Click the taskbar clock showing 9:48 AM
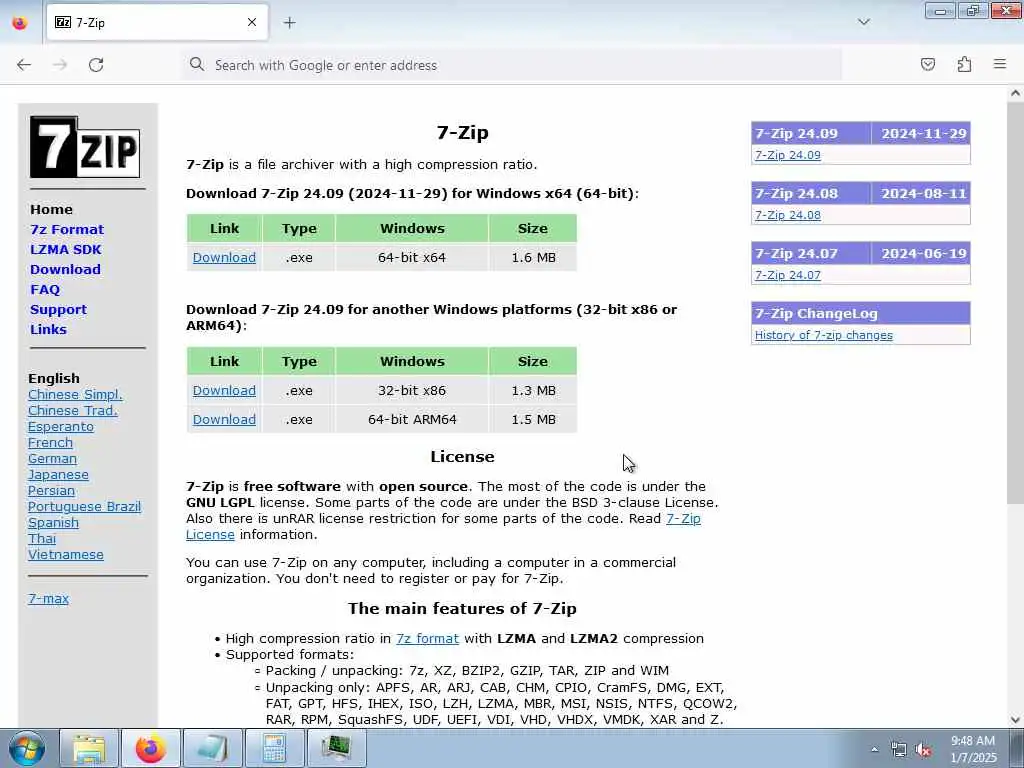 (x=973, y=749)
